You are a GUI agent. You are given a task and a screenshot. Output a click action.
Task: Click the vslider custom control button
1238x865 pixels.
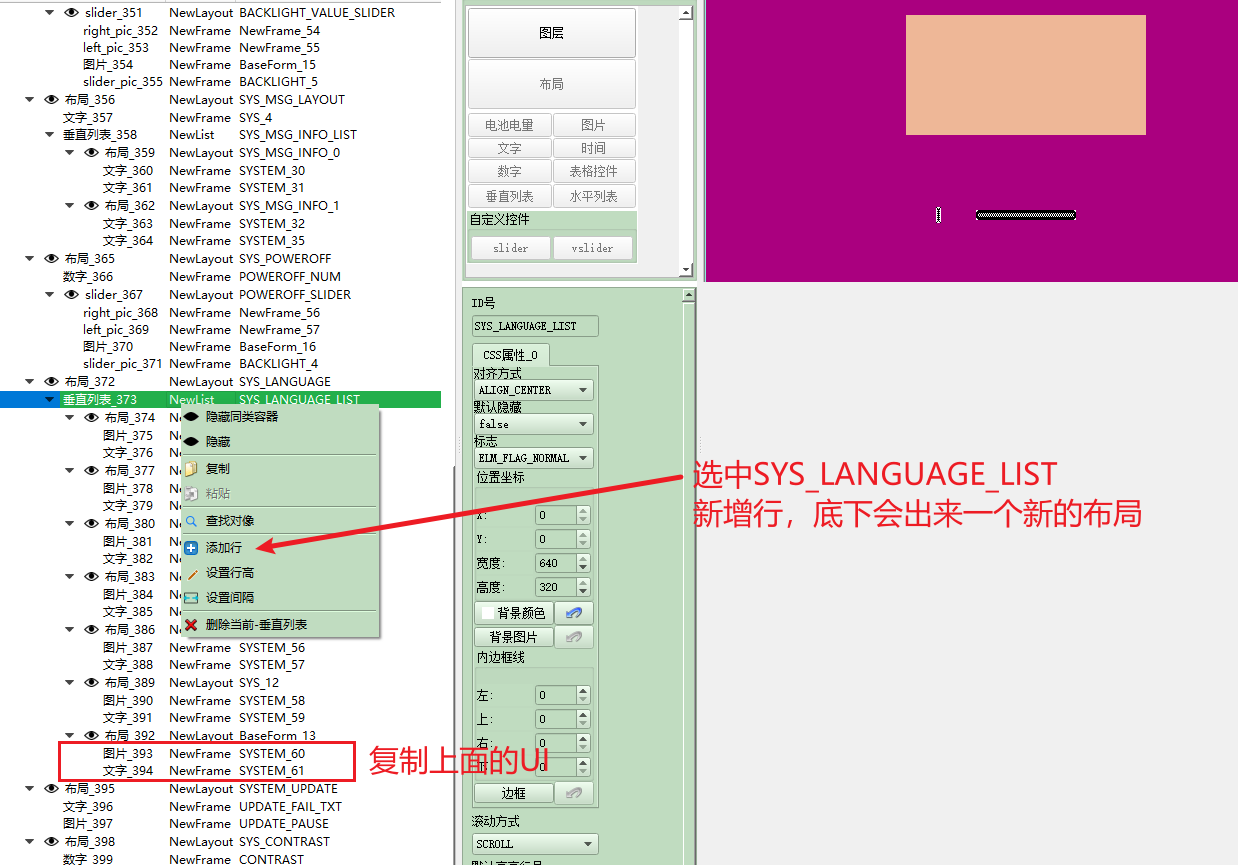click(x=593, y=248)
